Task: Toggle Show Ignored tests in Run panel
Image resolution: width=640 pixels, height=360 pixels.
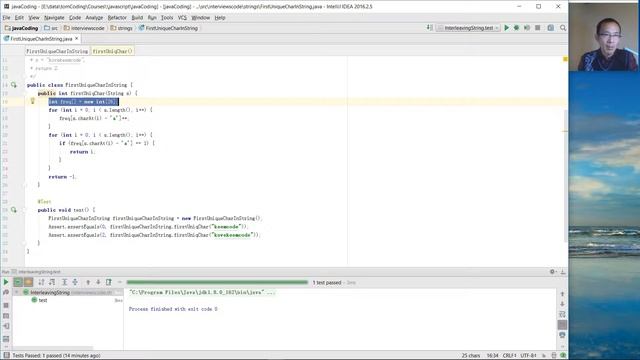Action: [x=28, y=282]
